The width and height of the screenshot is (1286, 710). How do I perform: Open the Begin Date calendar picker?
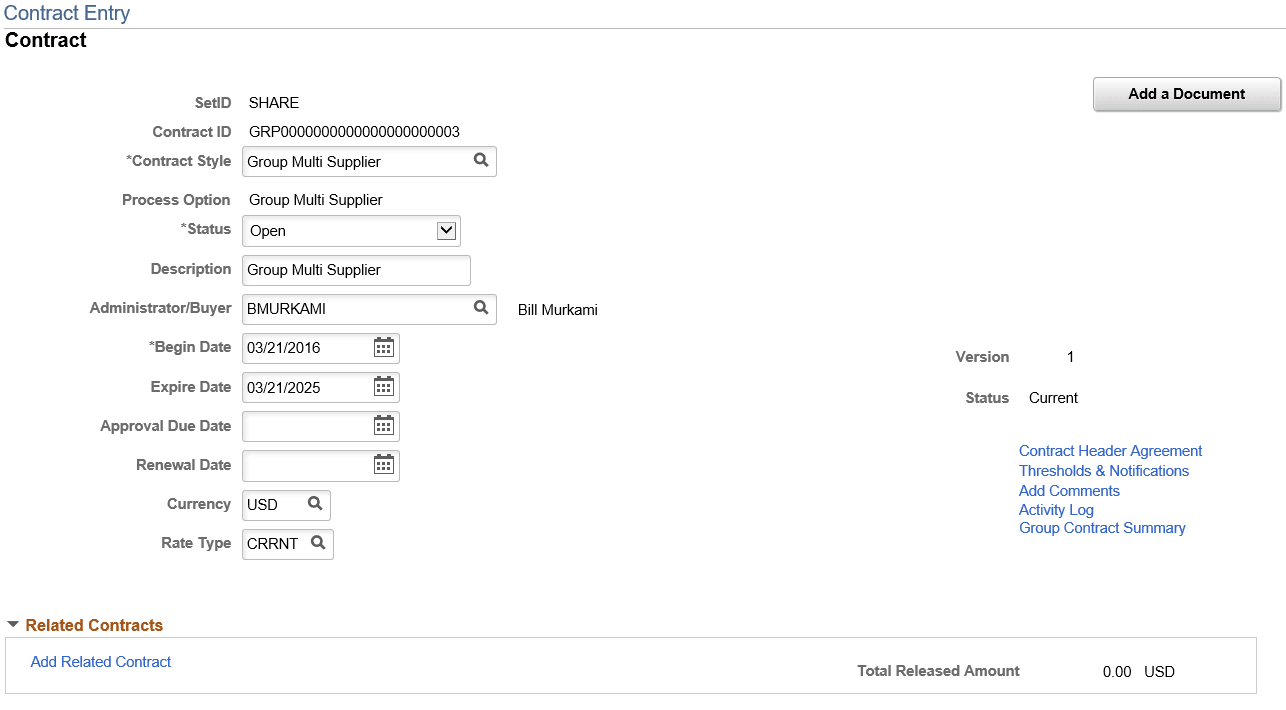384,347
